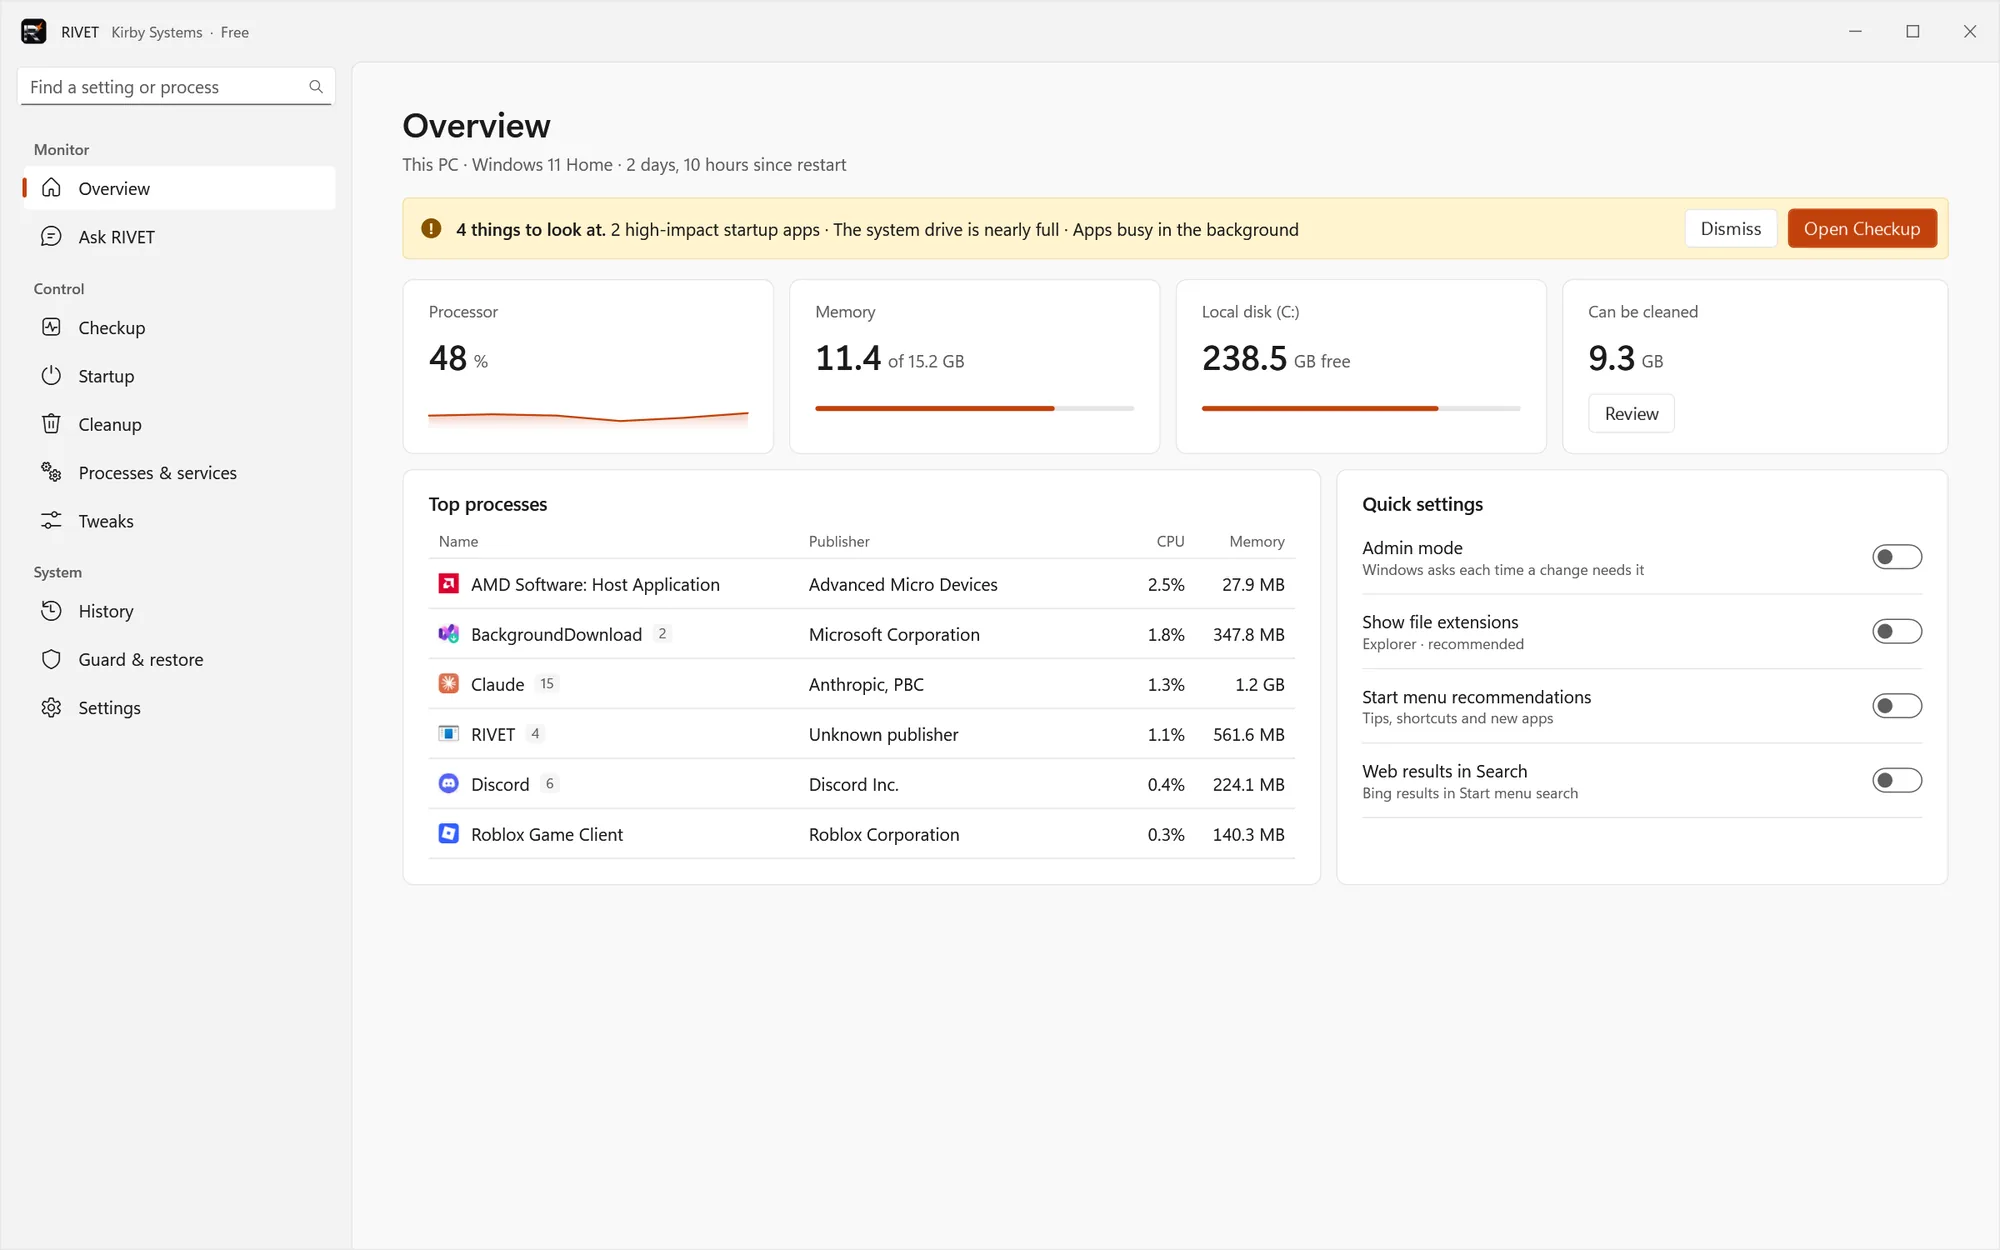Go to the Startup section

(x=179, y=376)
